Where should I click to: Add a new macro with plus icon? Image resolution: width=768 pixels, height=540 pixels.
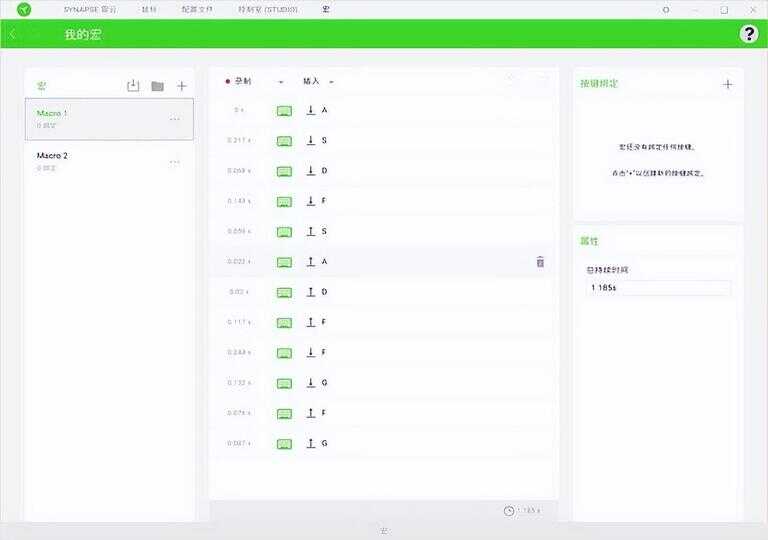pyautogui.click(x=182, y=86)
